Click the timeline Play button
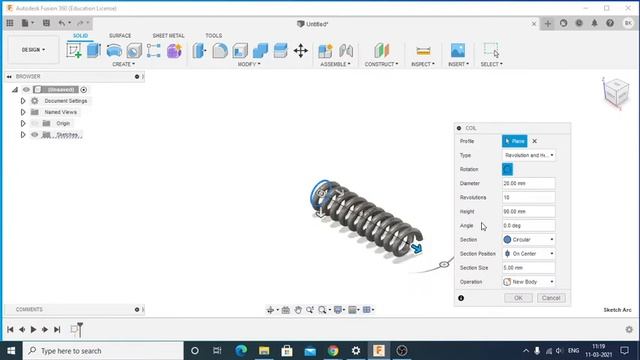 click(x=33, y=329)
